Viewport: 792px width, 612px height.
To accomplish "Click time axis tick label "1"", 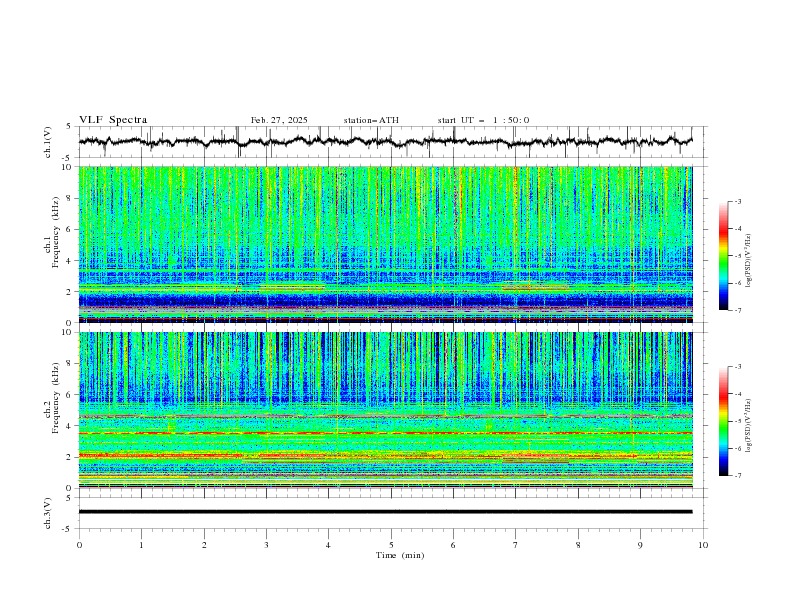I will (x=141, y=545).
